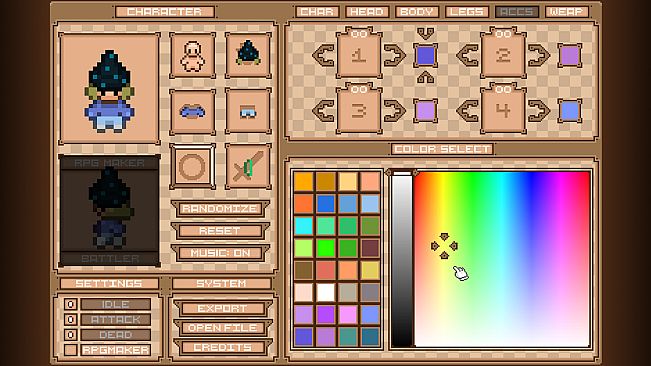Choose orange swatch in top palette row
This screenshot has height=366, width=651.
coord(303,182)
